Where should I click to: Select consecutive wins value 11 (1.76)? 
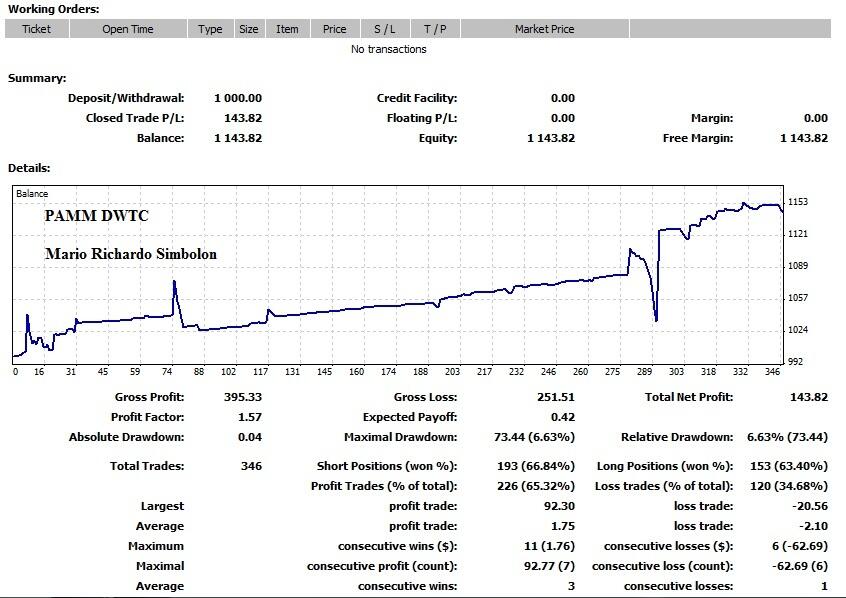(549, 546)
